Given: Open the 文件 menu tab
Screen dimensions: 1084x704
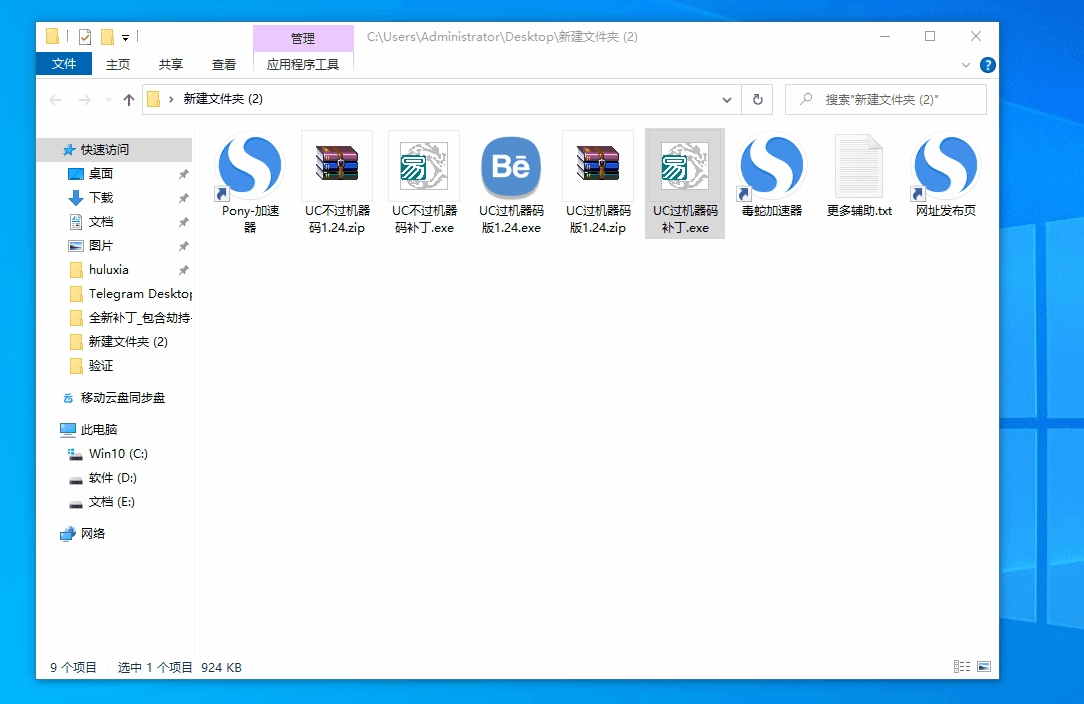Looking at the screenshot, I should coord(64,64).
